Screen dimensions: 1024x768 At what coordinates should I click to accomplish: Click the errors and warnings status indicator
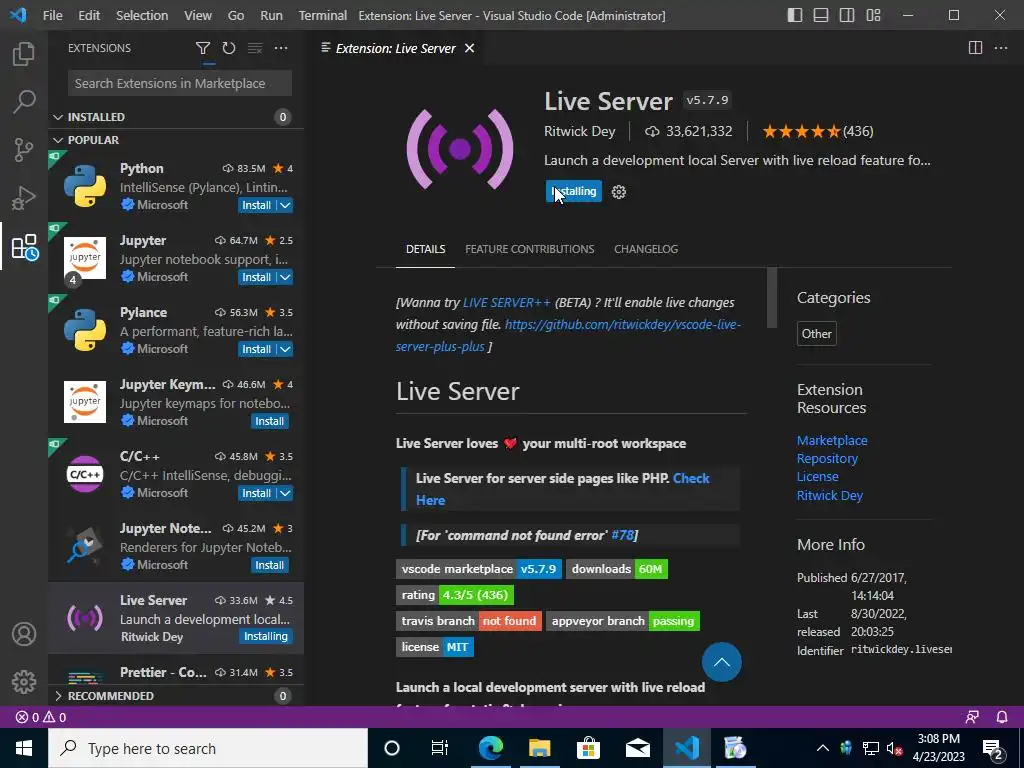[41, 717]
